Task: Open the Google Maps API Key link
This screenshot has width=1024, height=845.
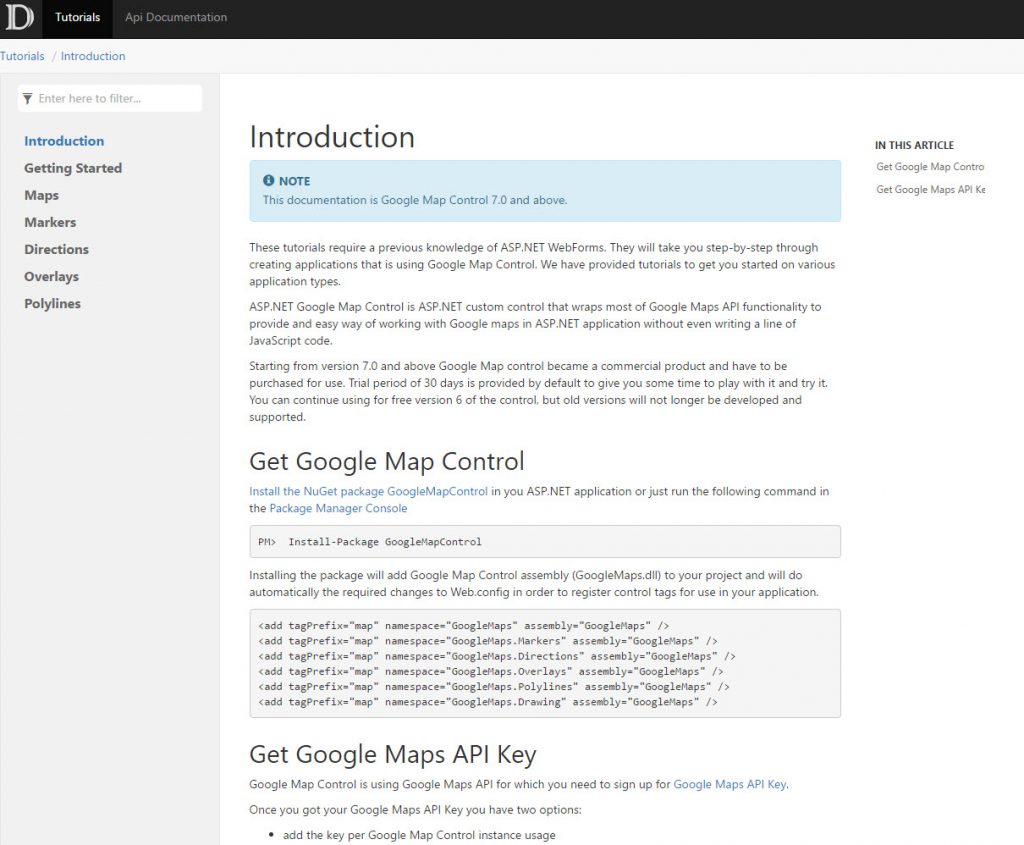Action: (729, 784)
